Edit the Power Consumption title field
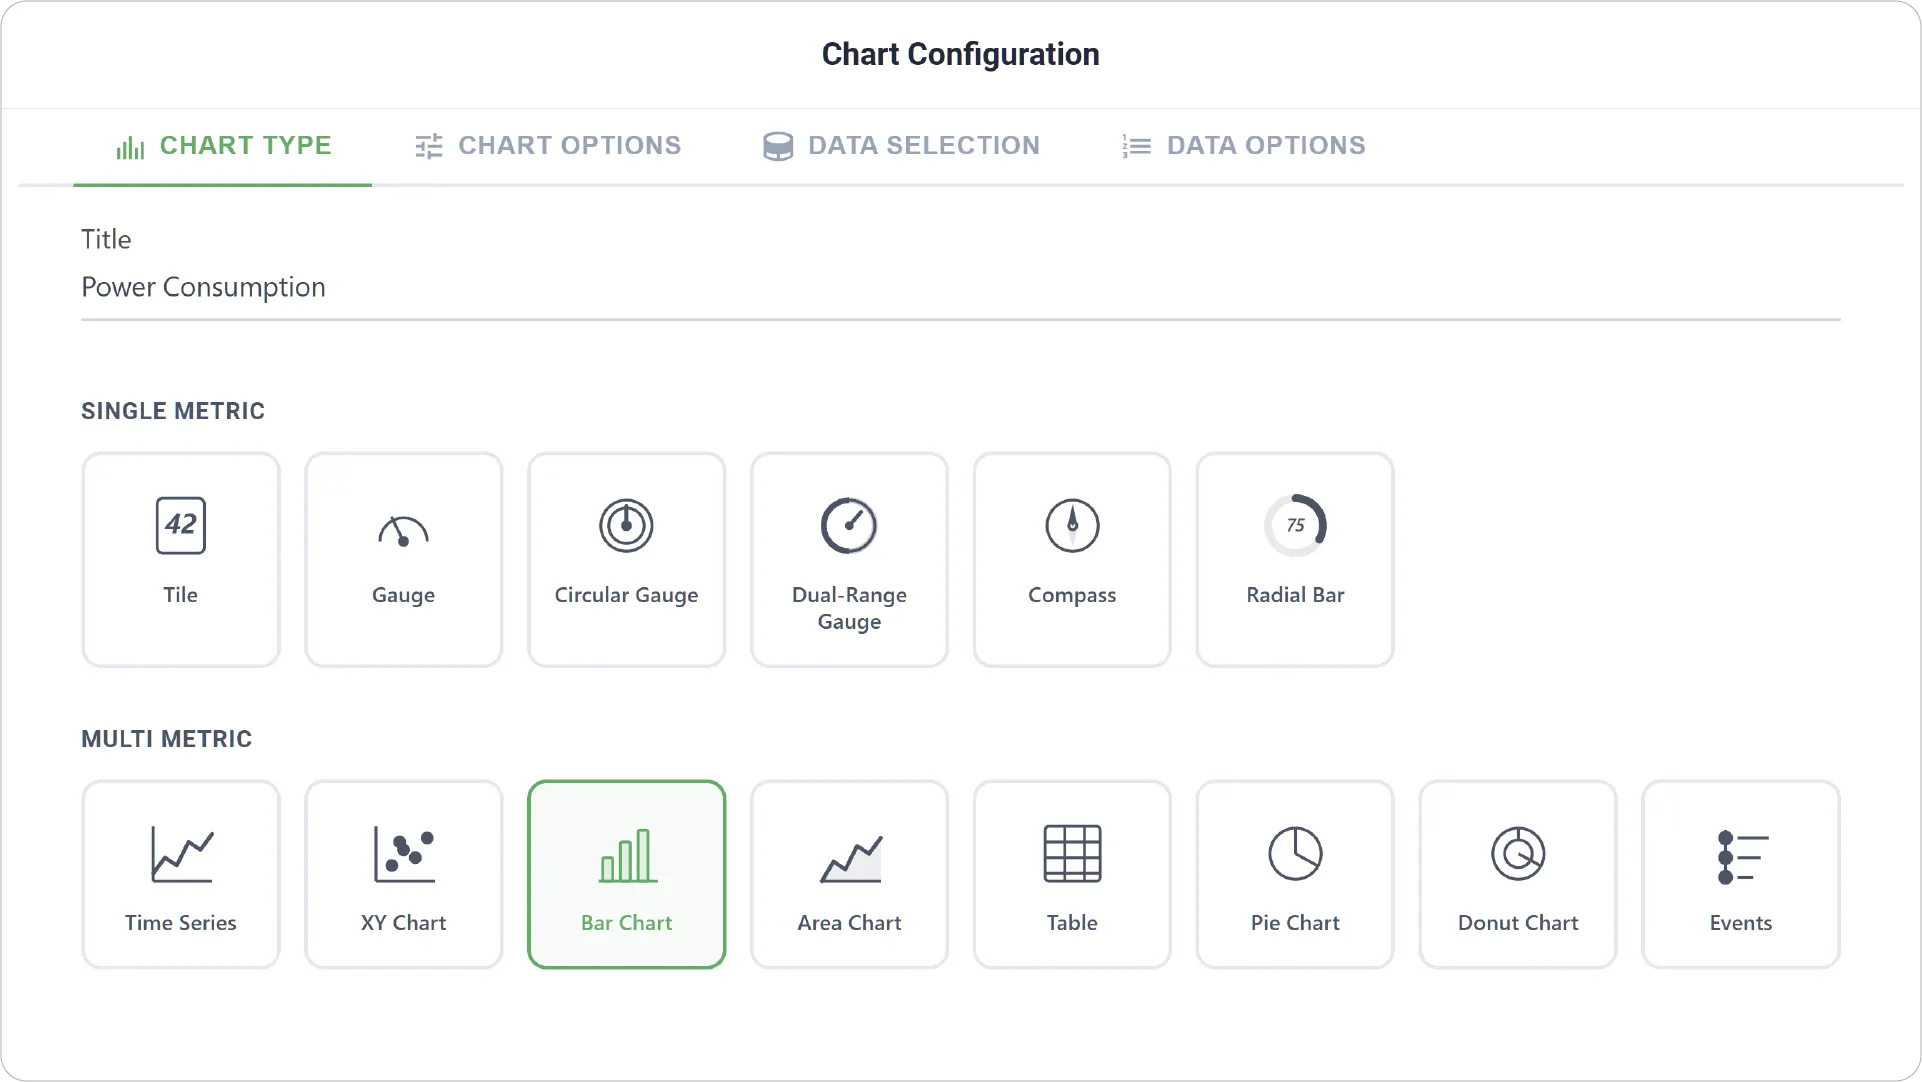 960,288
